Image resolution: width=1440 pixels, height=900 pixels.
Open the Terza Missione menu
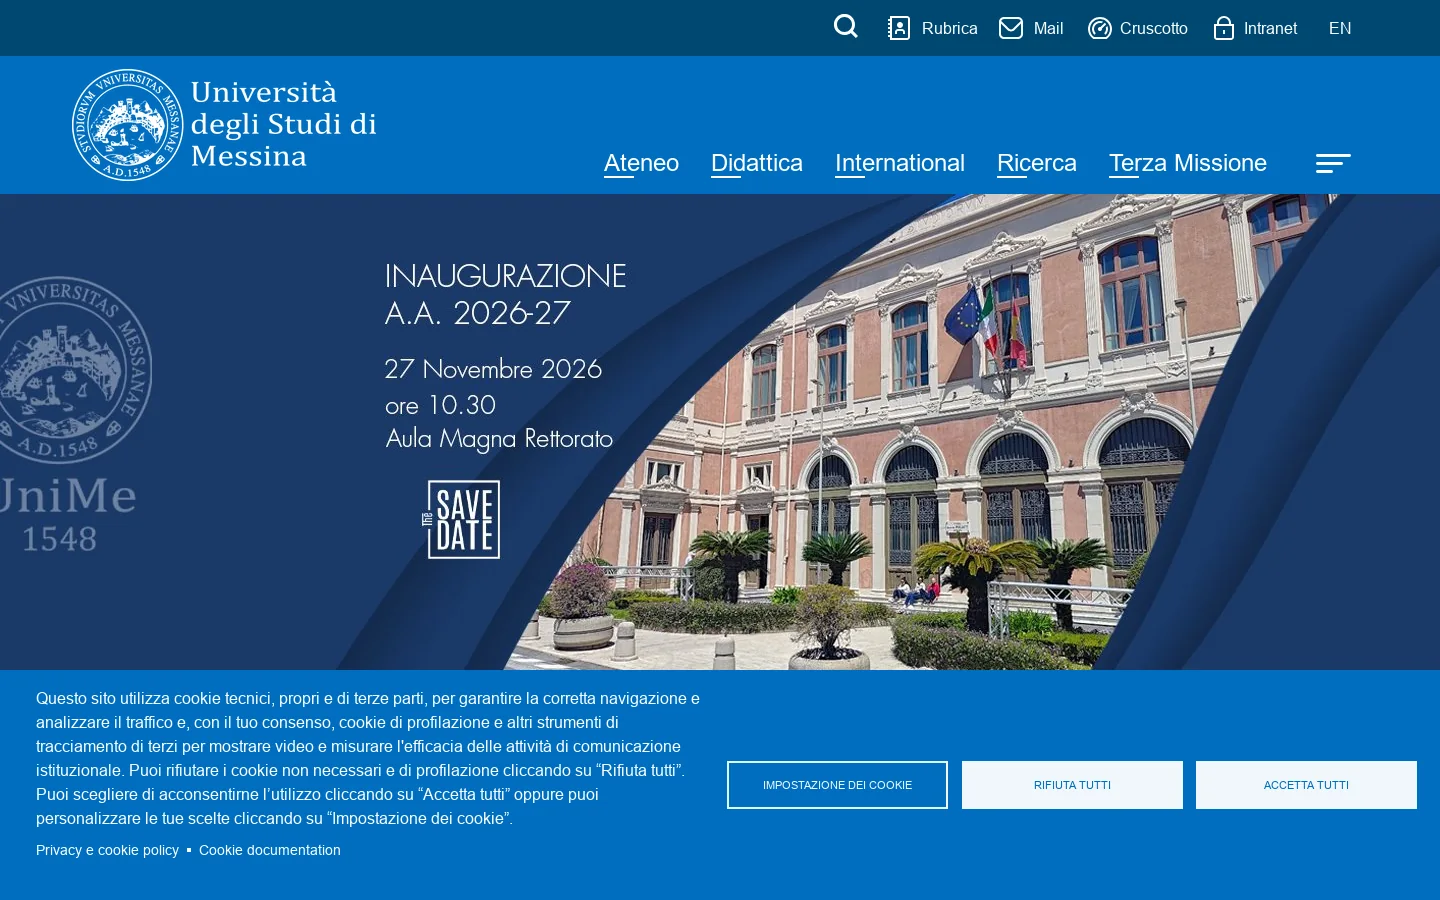[1188, 163]
